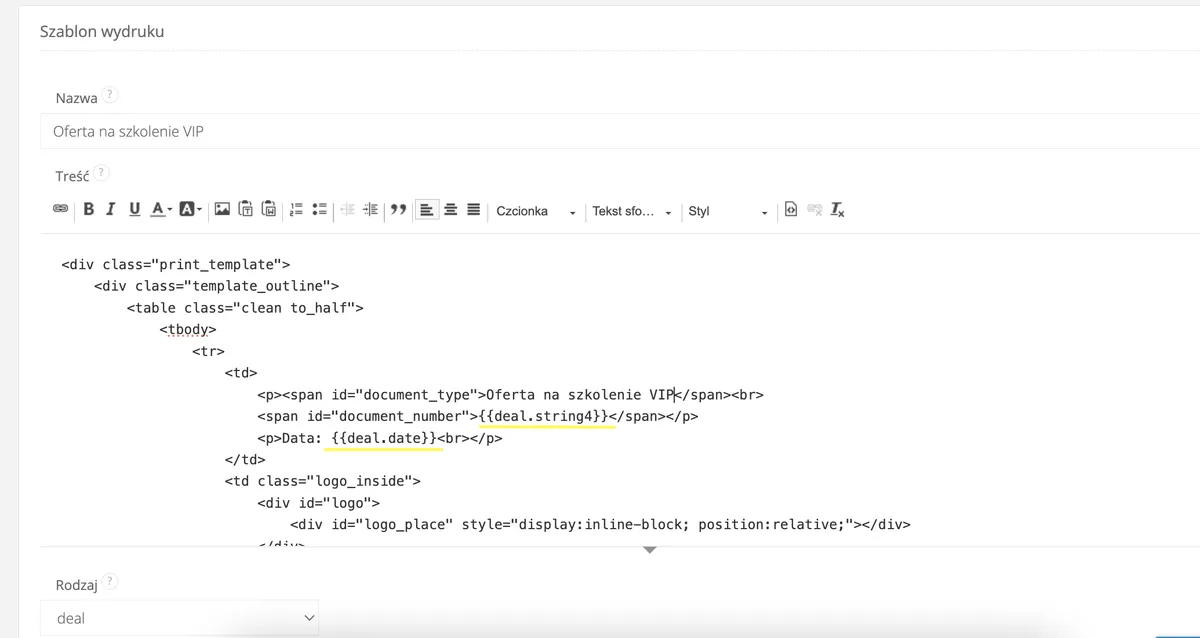The width and height of the screenshot is (1200, 638).
Task: Click the div id="logo_place" line
Action: click(x=600, y=524)
